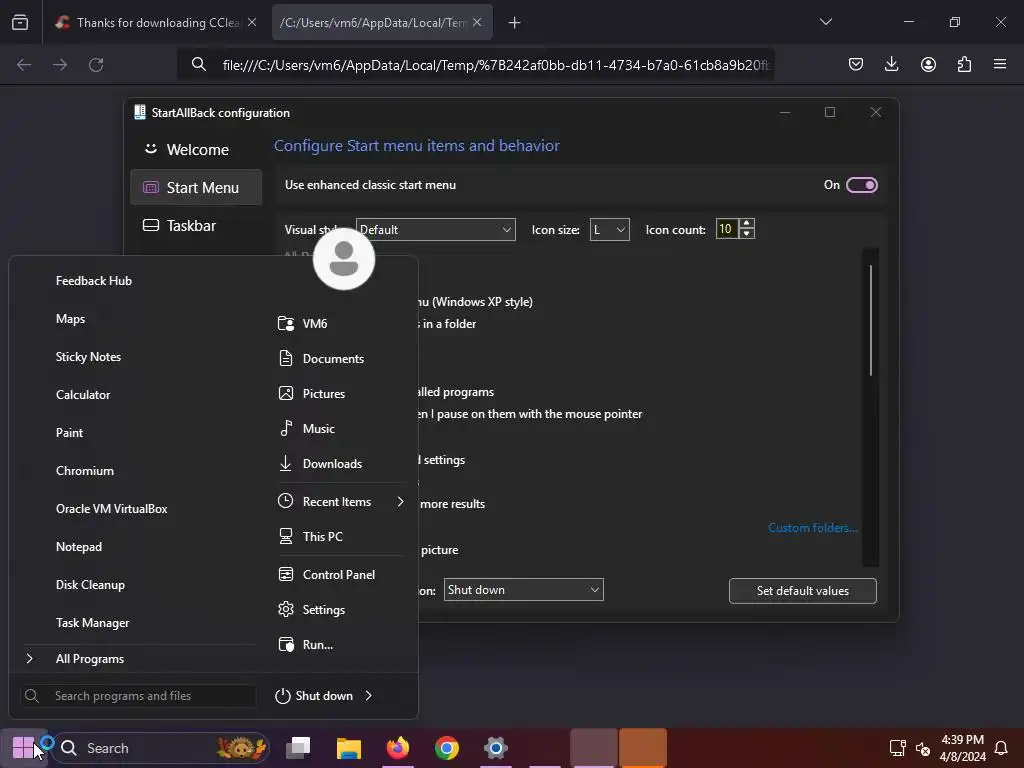Click the Shut down power button
Viewport: 1024px width, 768px height.
coord(314,696)
